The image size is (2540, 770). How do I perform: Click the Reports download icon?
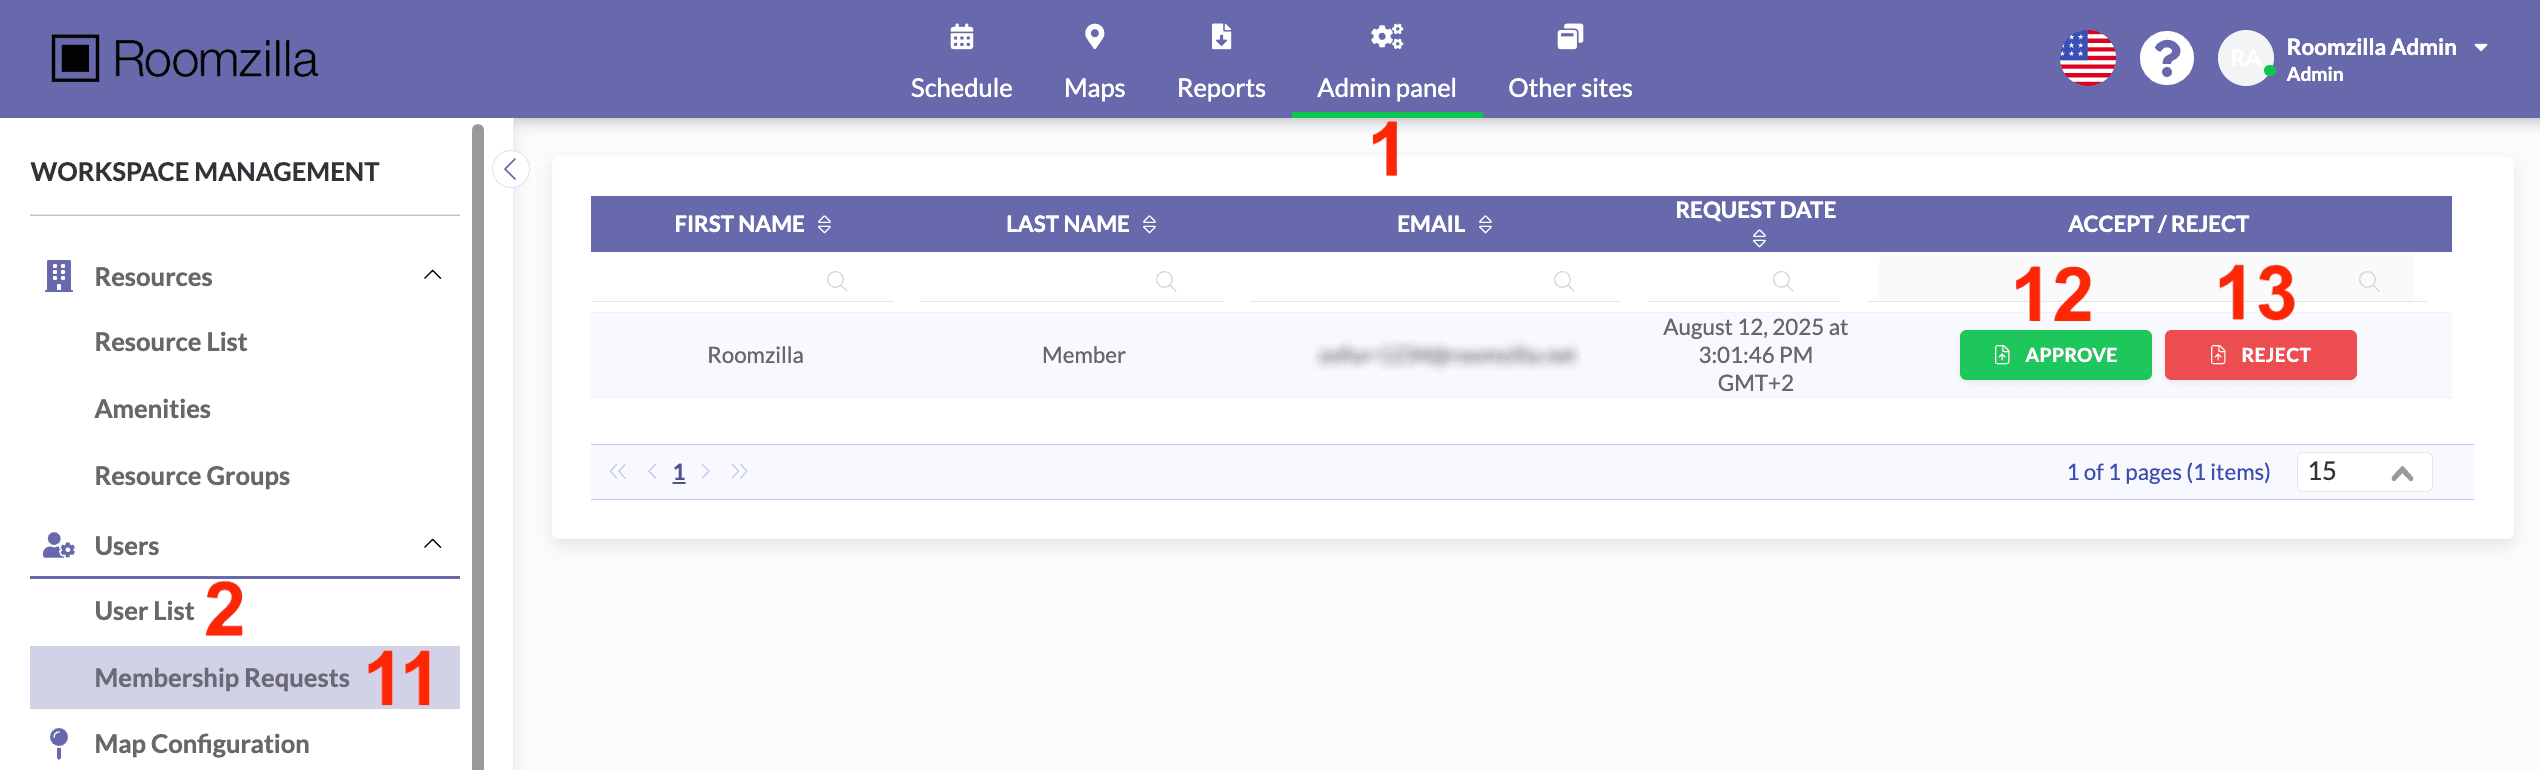(x=1221, y=38)
